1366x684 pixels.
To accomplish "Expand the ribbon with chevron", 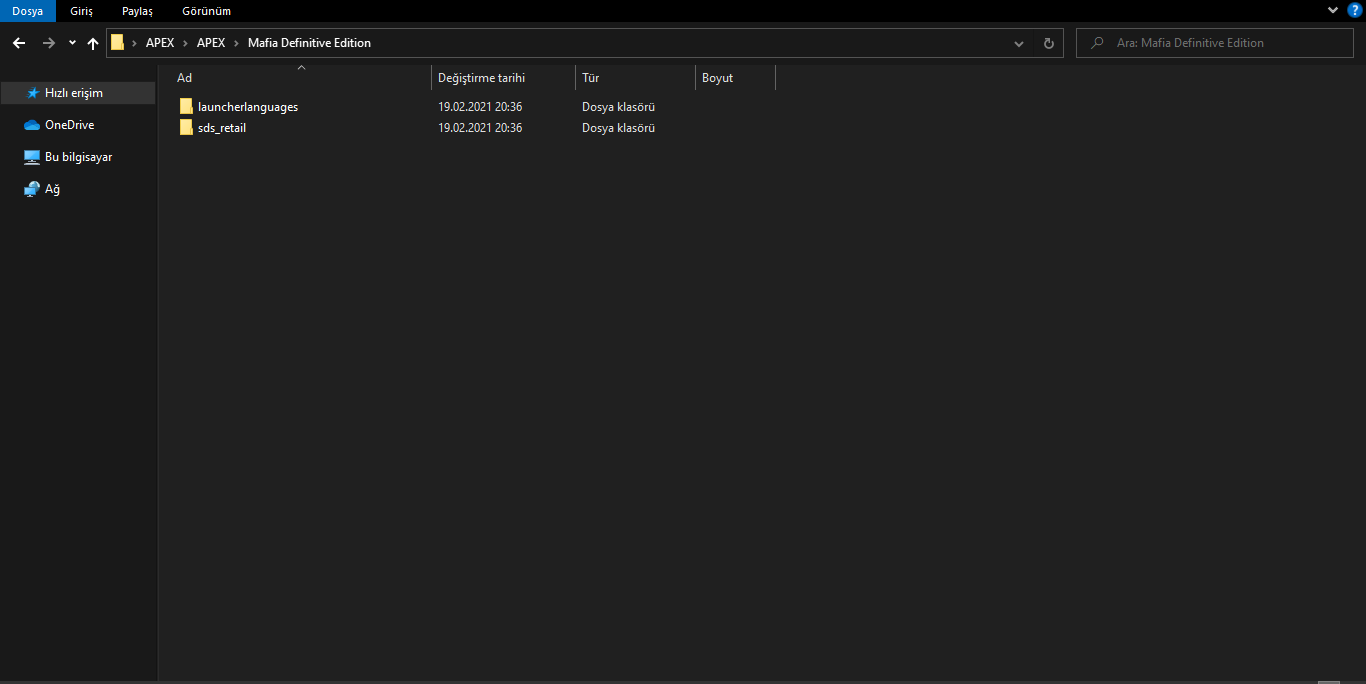I will (1332, 10).
